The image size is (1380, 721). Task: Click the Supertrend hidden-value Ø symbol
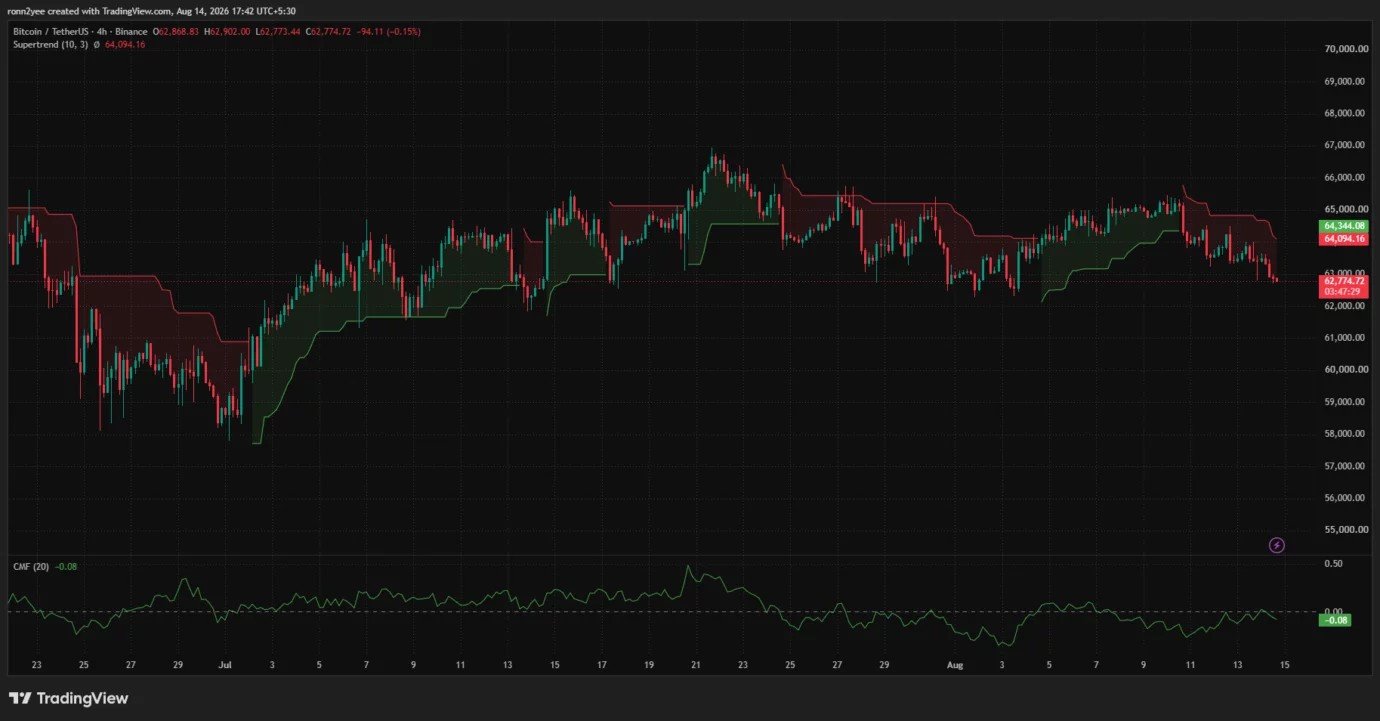(x=96, y=45)
